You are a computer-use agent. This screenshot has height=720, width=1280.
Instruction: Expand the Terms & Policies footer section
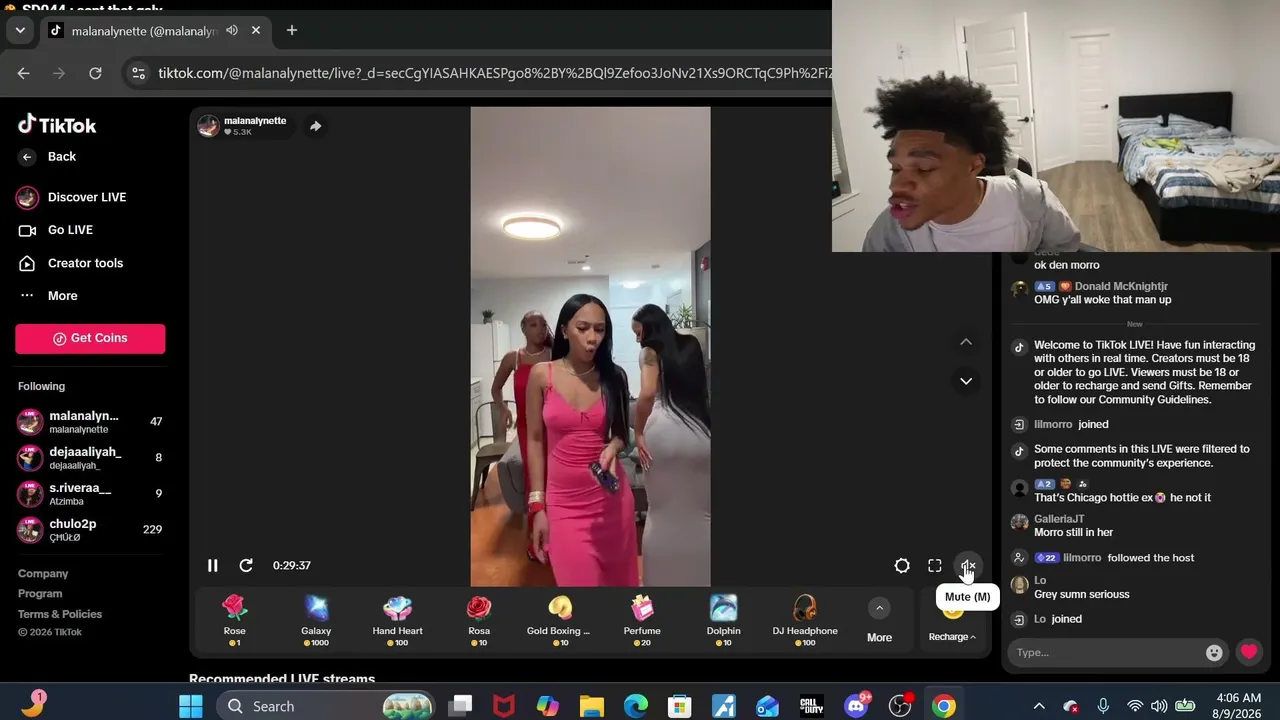point(60,614)
